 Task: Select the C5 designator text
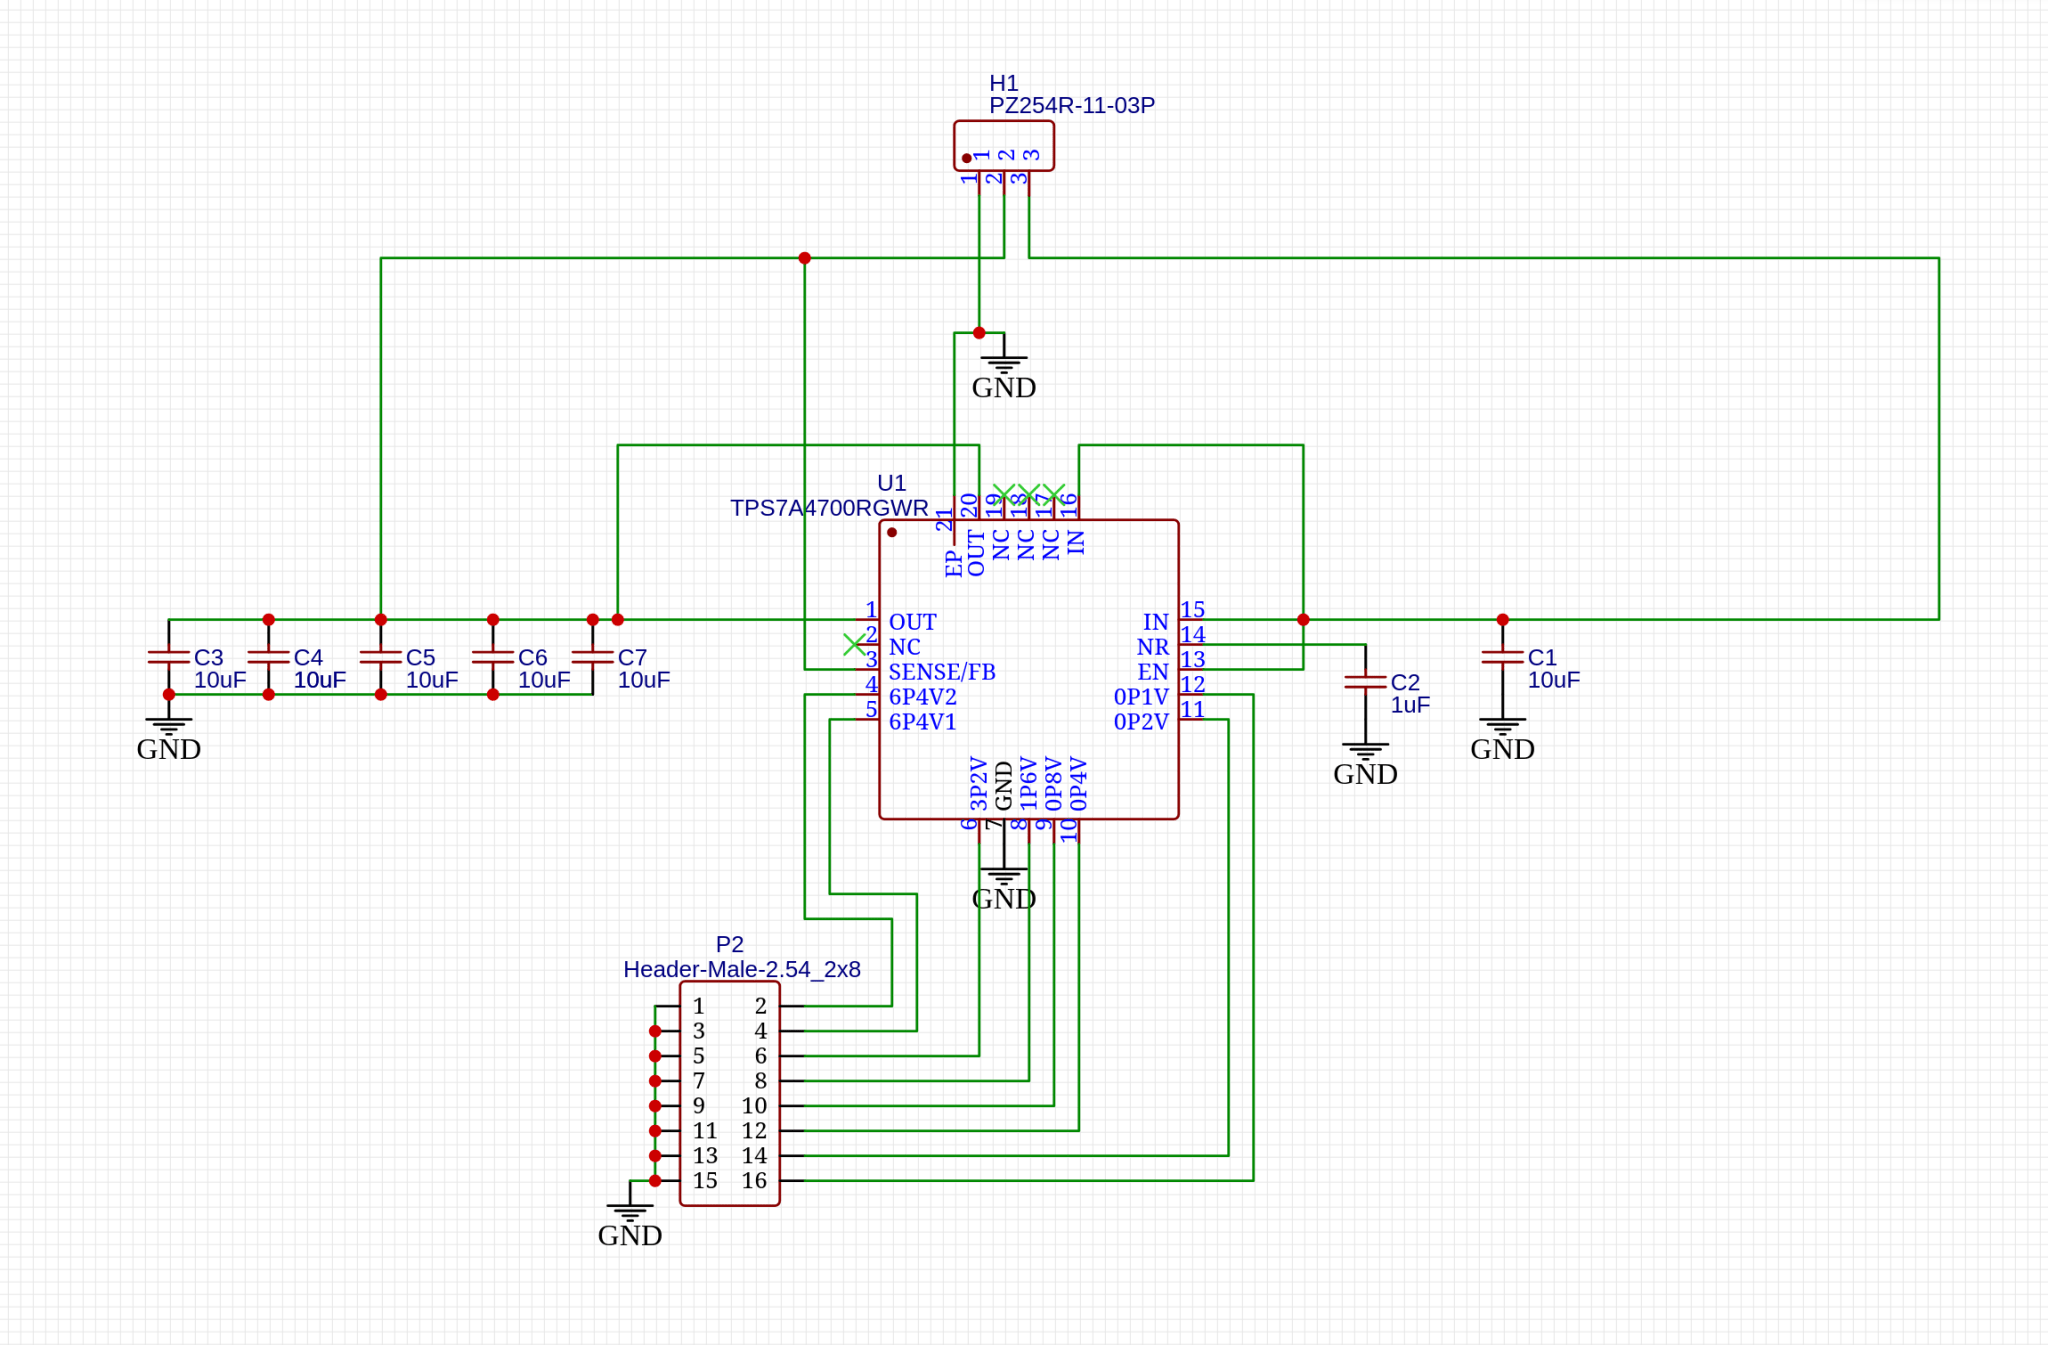[x=420, y=657]
